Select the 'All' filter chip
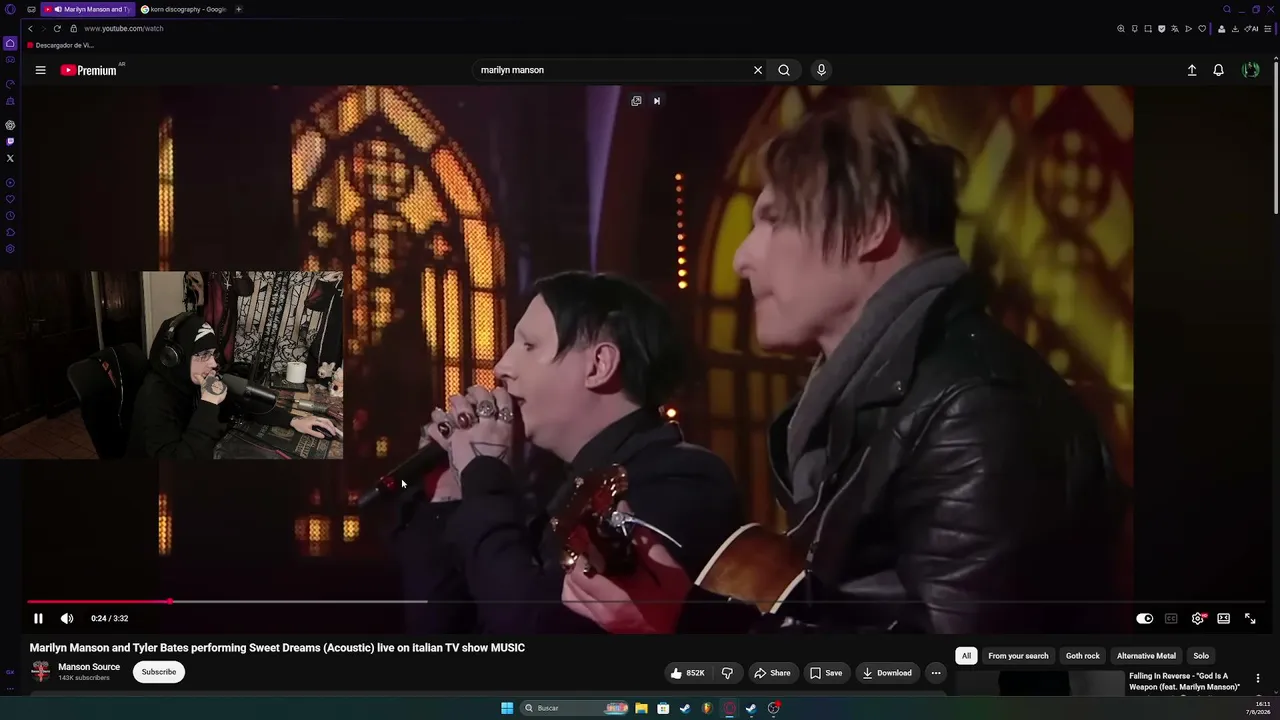 [x=966, y=656]
